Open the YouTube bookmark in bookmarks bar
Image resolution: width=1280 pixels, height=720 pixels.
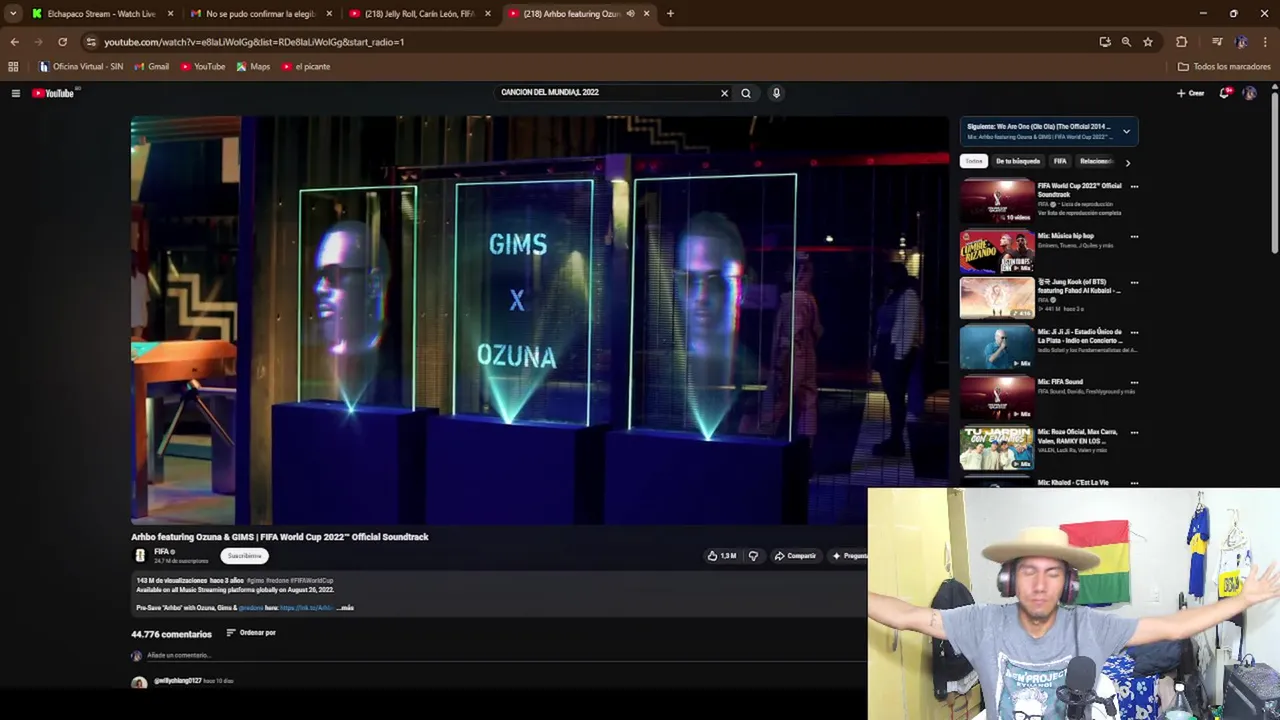[x=203, y=67]
